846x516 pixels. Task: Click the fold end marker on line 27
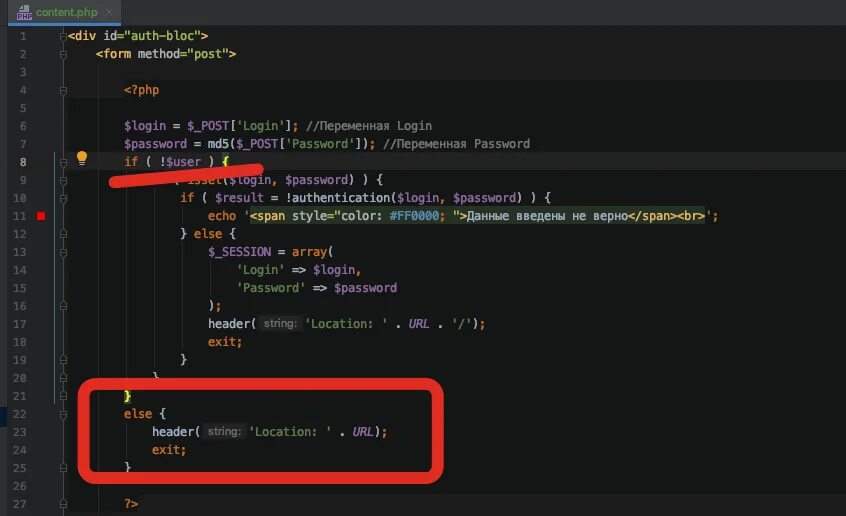pos(63,504)
